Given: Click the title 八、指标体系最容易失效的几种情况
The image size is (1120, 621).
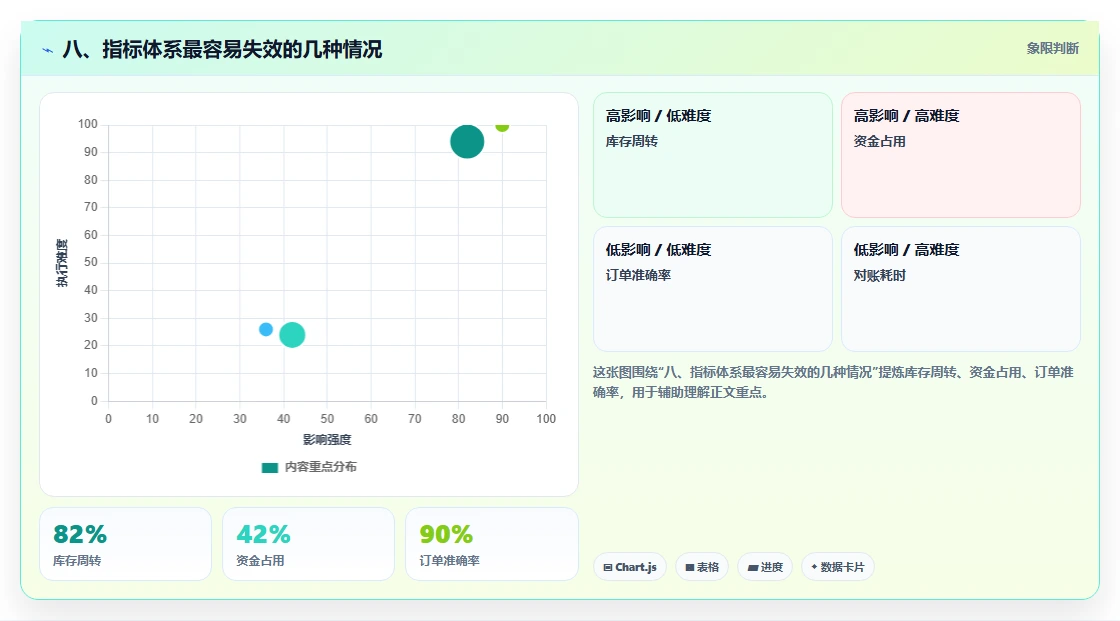Looking at the screenshot, I should pyautogui.click(x=222, y=49).
